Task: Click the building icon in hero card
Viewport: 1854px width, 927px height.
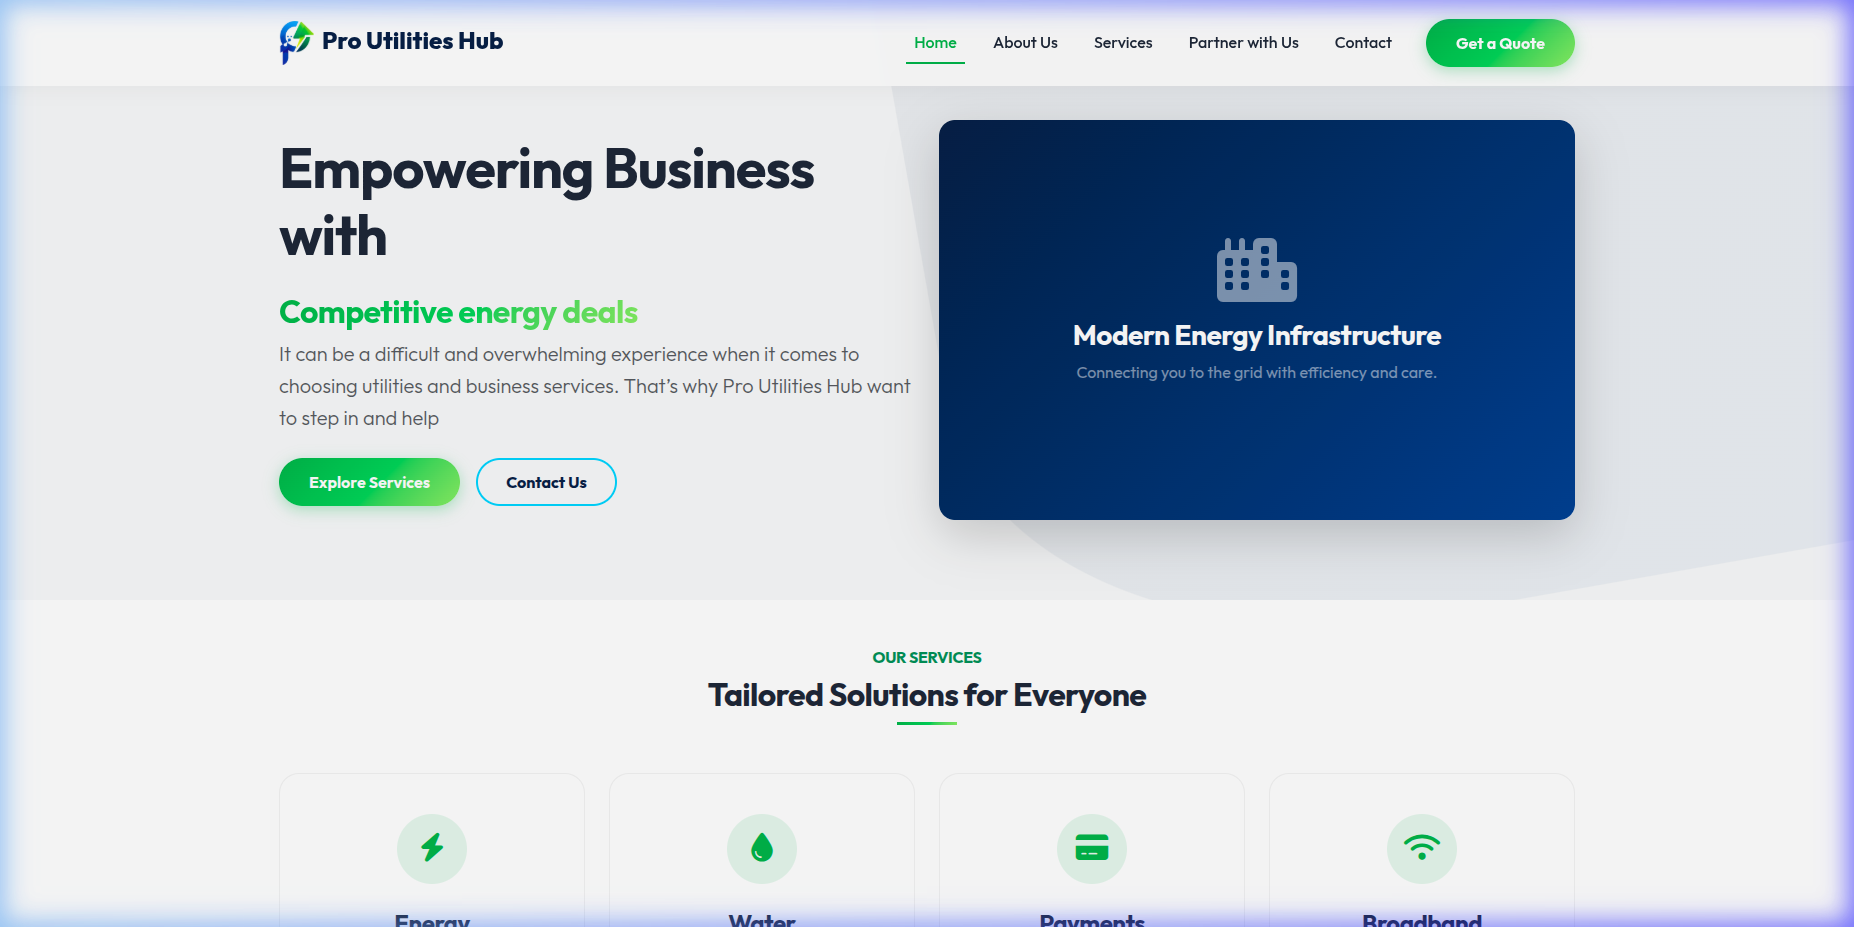Action: [x=1257, y=270]
